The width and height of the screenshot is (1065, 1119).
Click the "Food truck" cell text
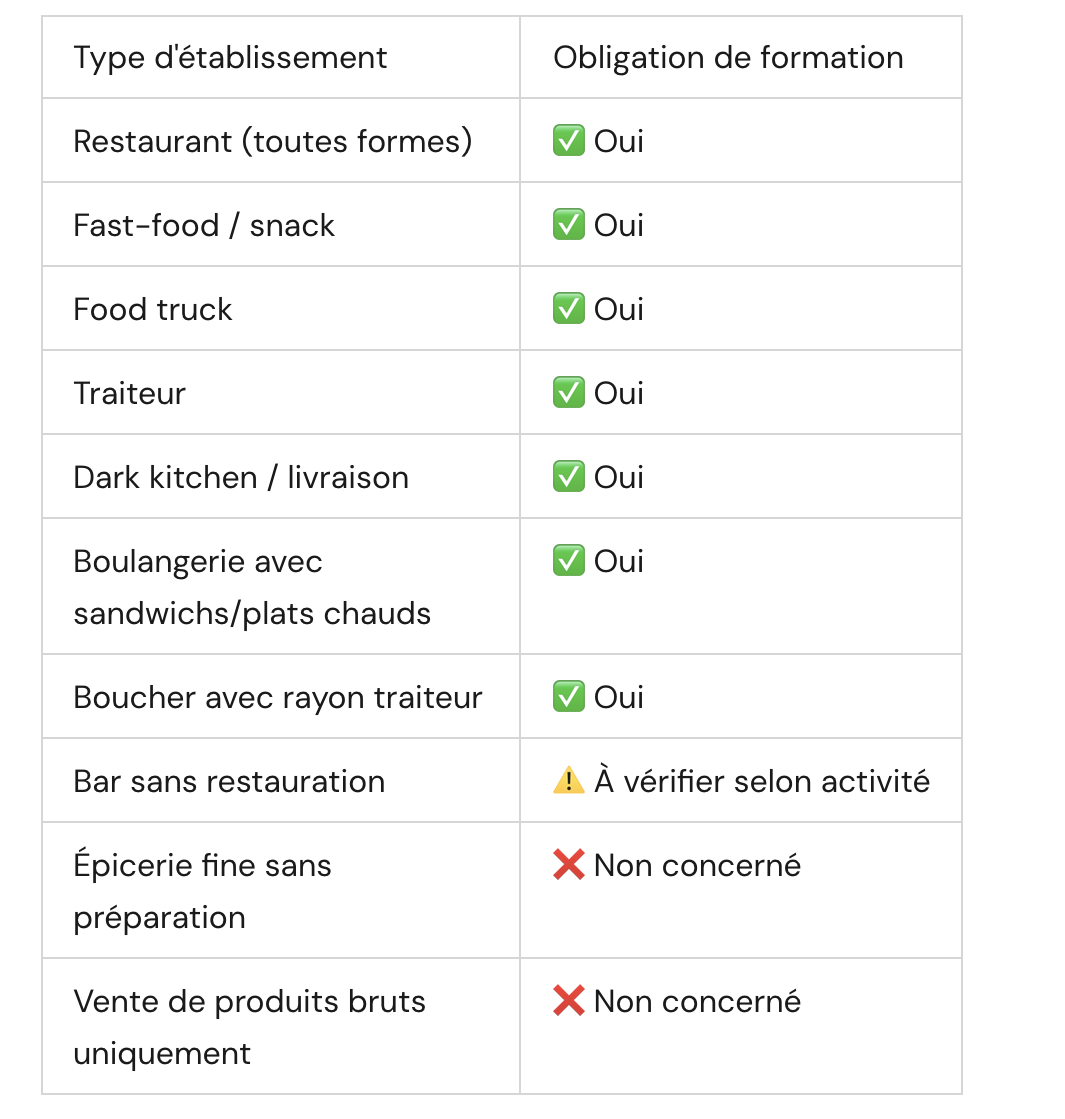[153, 309]
